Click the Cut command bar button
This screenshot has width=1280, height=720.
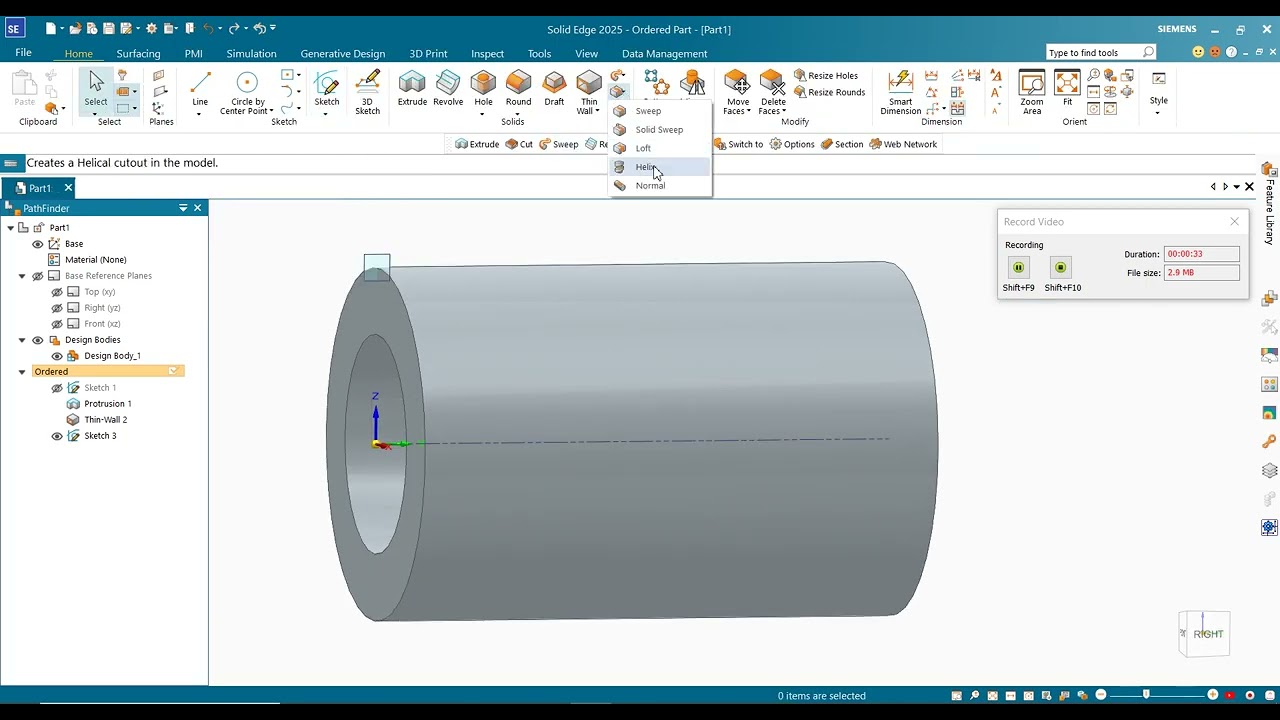(519, 144)
